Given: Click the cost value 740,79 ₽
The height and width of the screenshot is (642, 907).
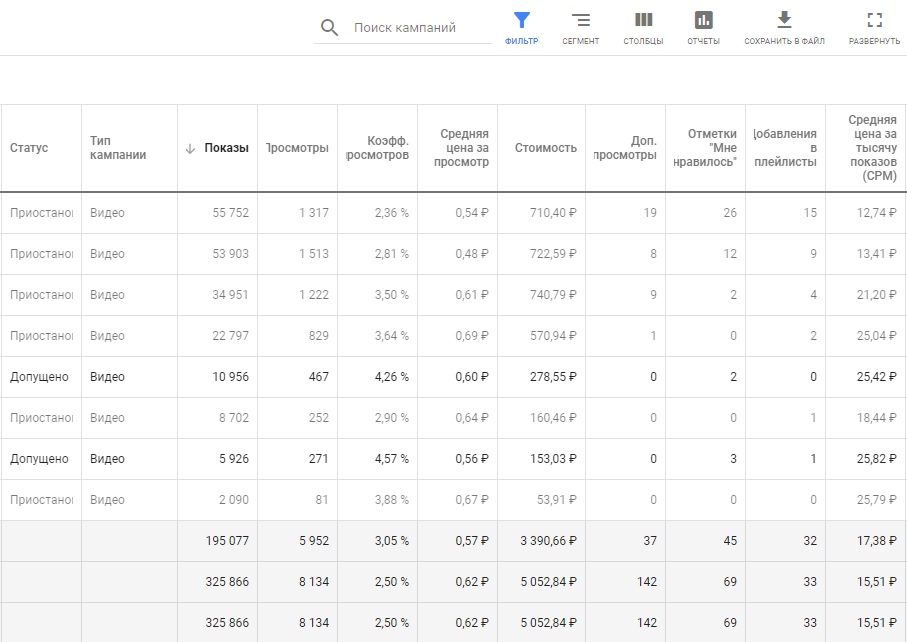Looking at the screenshot, I should pos(553,295).
